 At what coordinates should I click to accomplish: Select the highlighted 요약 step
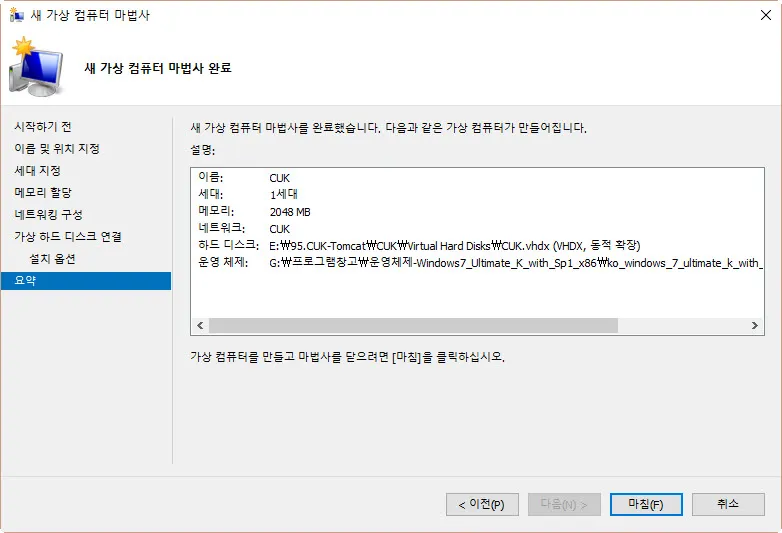86,281
